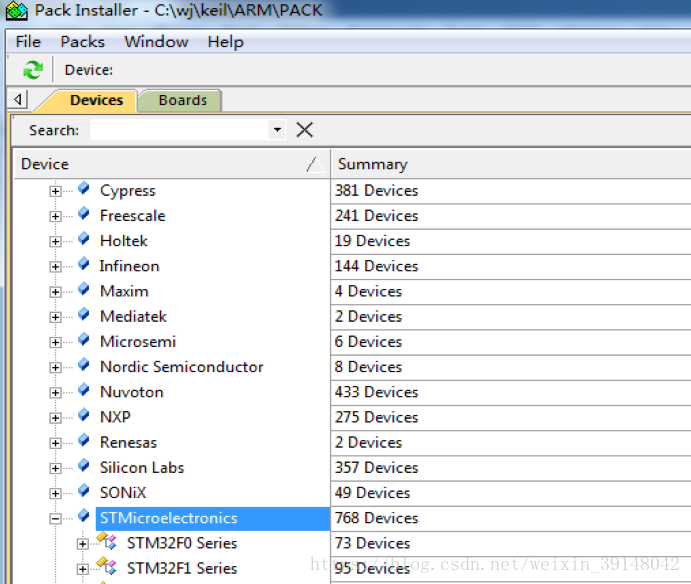Screen dimensions: 691x584
Task: Click into the Search input field
Action: 179,130
